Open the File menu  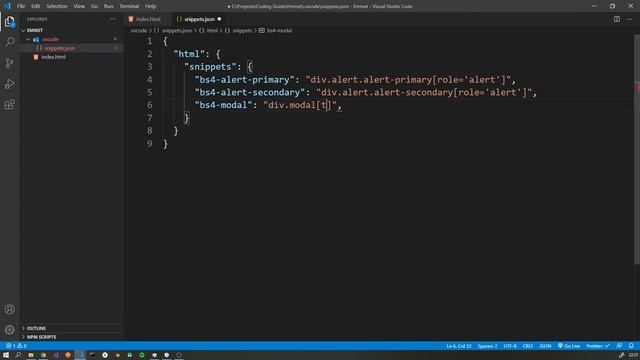tap(21, 6)
